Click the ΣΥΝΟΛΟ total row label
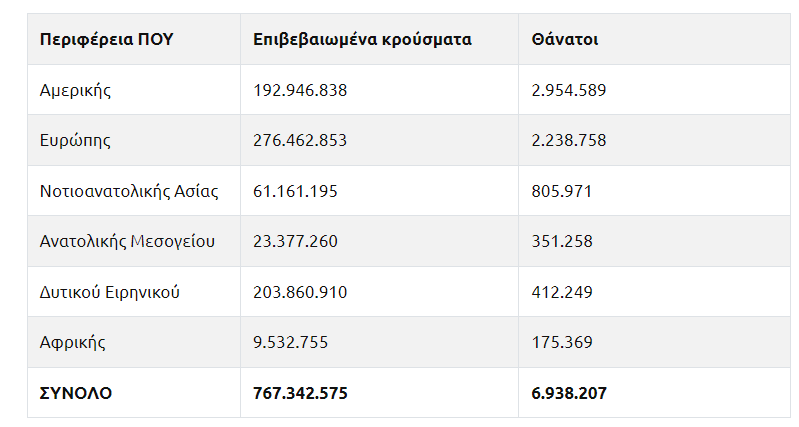 click(76, 393)
